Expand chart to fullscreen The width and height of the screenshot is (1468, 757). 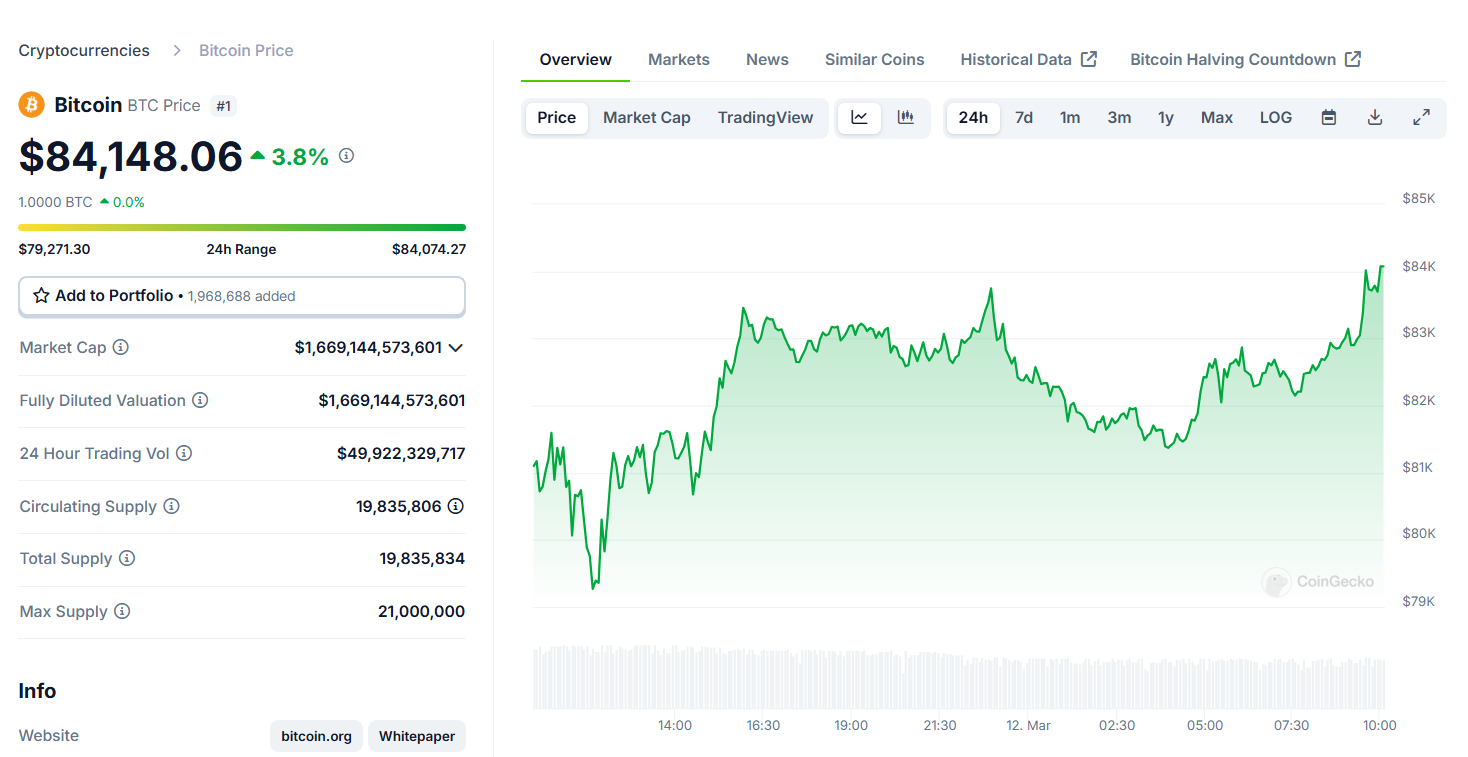coord(1421,118)
